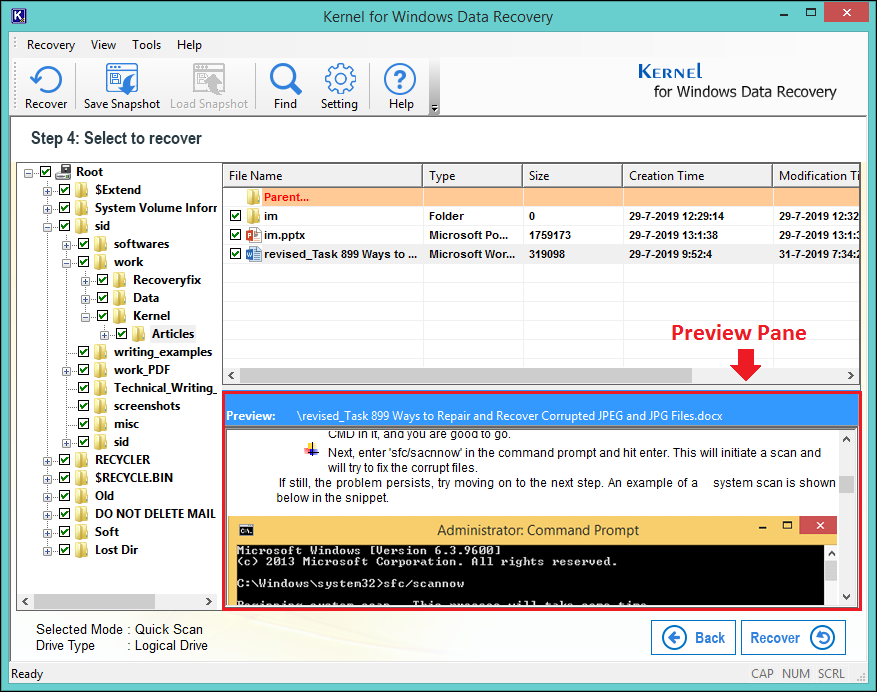The image size is (877, 692).
Task: Click the Old folder icon
Action: pyautogui.click(x=82, y=496)
